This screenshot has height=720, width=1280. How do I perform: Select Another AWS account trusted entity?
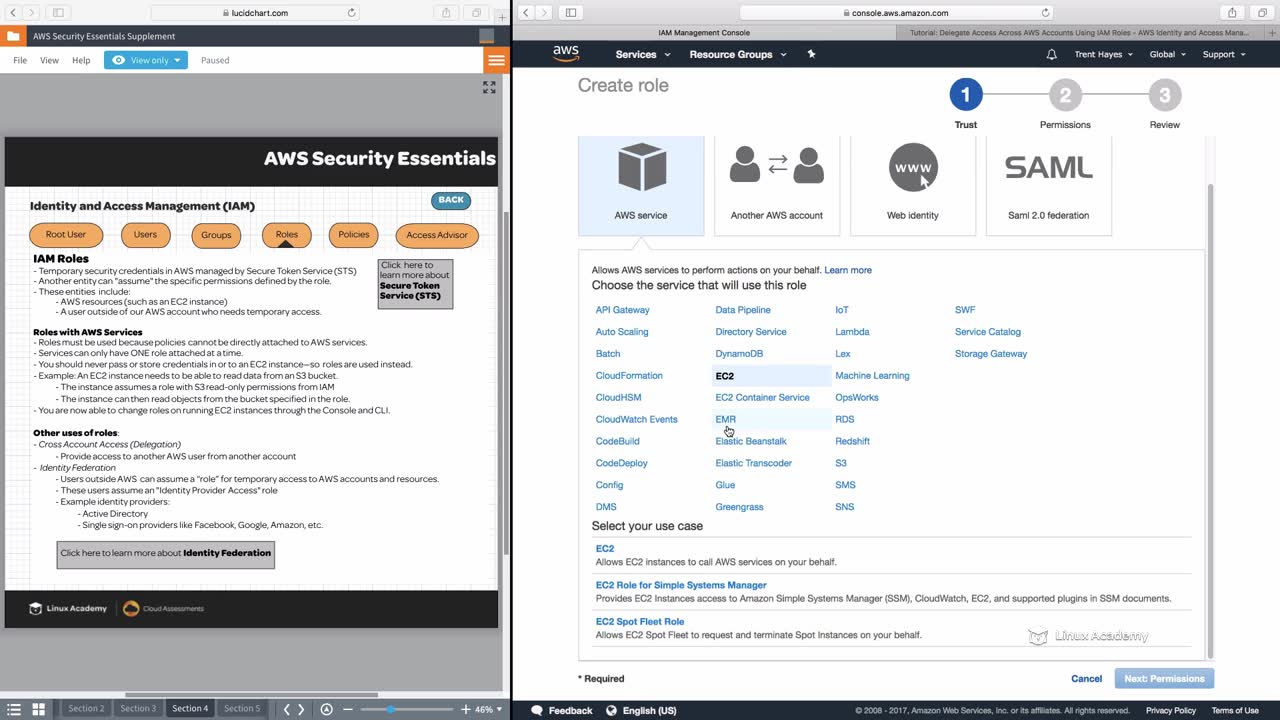(777, 186)
